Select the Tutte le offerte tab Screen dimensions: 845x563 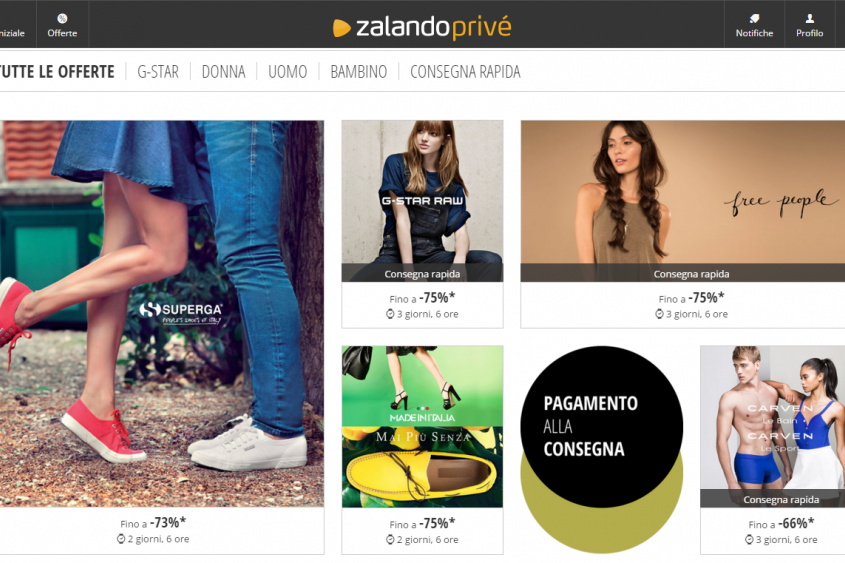(57, 72)
